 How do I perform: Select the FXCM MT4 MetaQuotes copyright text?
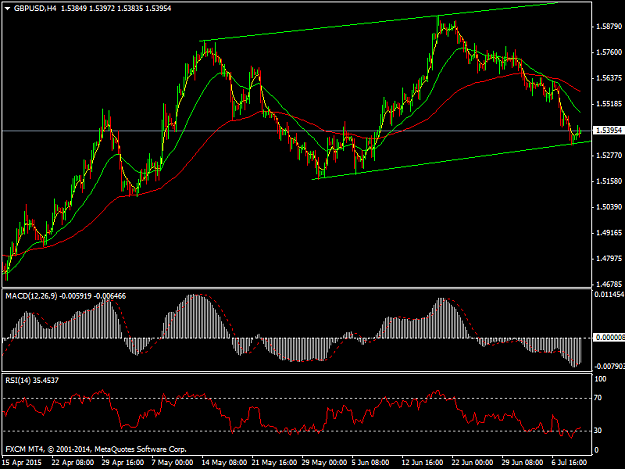96,449
